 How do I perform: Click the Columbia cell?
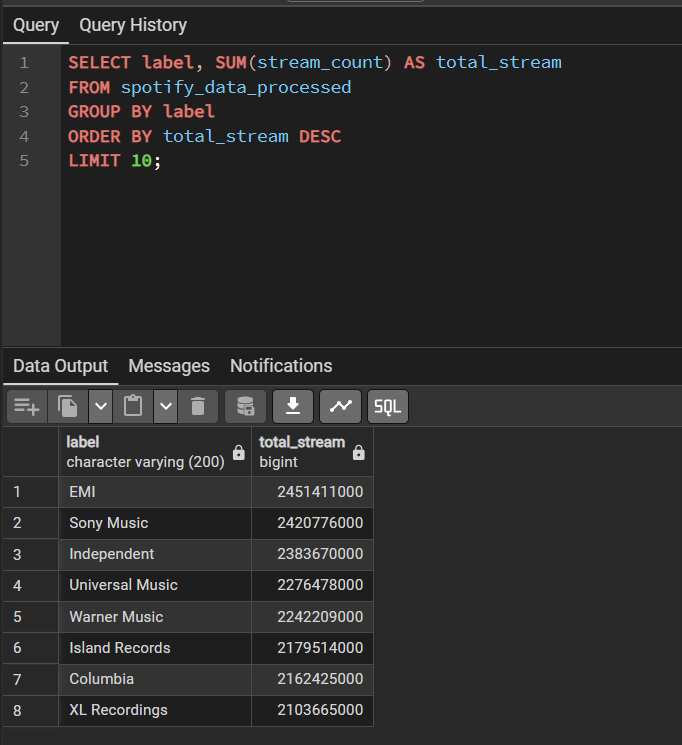coord(155,679)
